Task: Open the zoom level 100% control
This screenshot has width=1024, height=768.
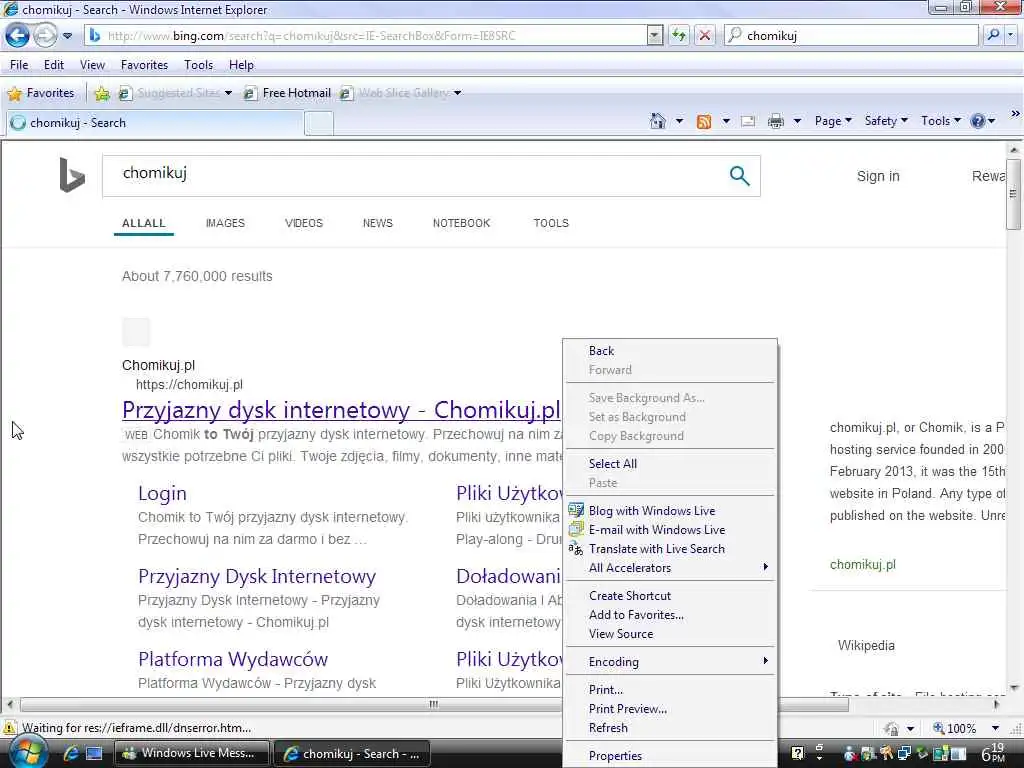Action: coord(965,728)
